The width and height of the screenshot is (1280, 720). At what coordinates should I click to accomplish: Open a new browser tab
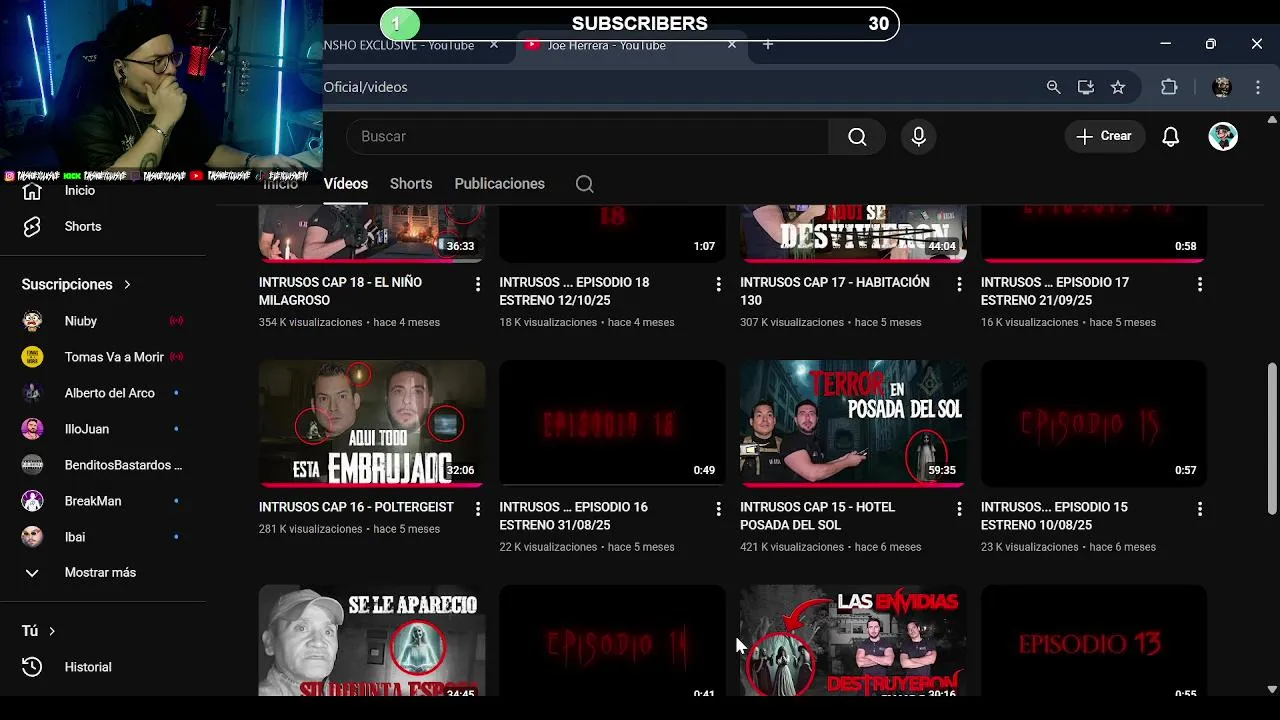coord(768,45)
